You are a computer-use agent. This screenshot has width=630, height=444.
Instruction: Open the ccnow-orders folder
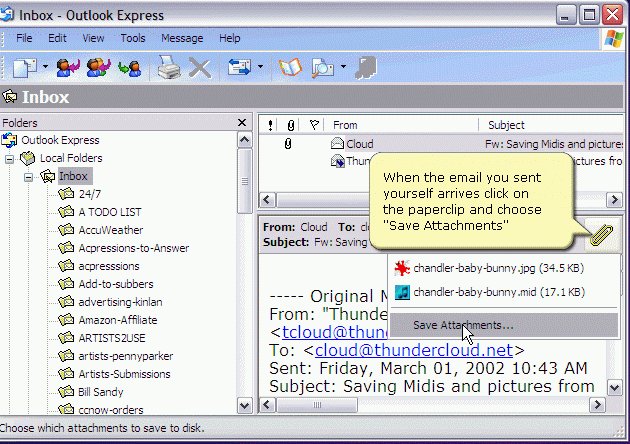pos(111,409)
